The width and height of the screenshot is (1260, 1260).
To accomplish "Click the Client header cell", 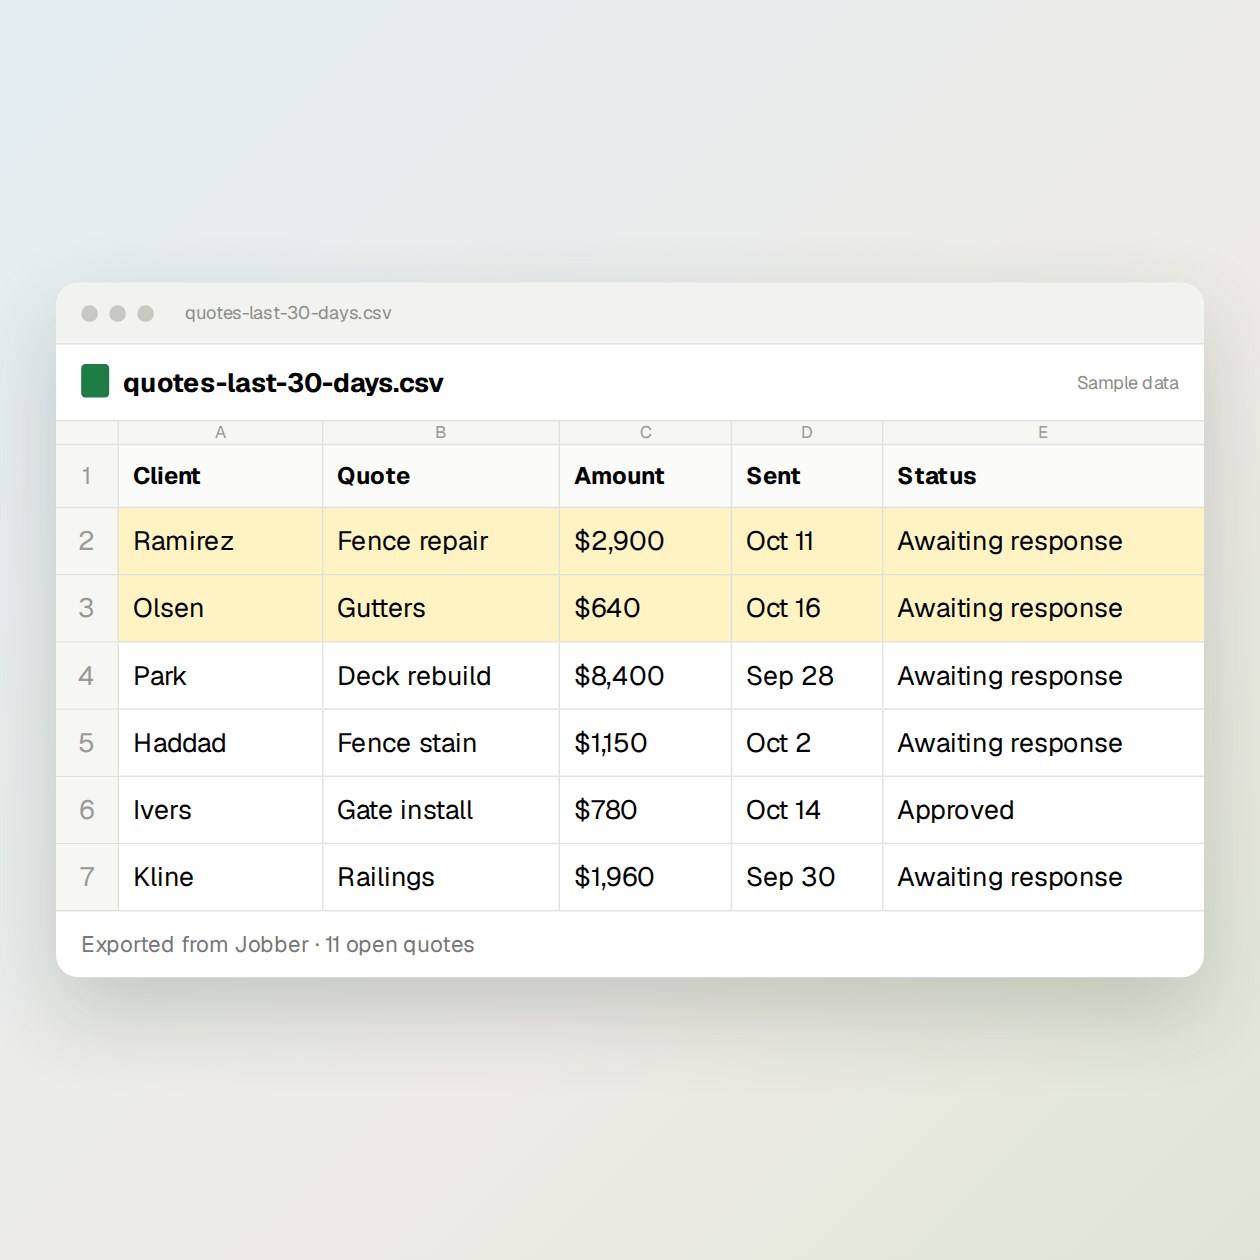I will point(220,476).
